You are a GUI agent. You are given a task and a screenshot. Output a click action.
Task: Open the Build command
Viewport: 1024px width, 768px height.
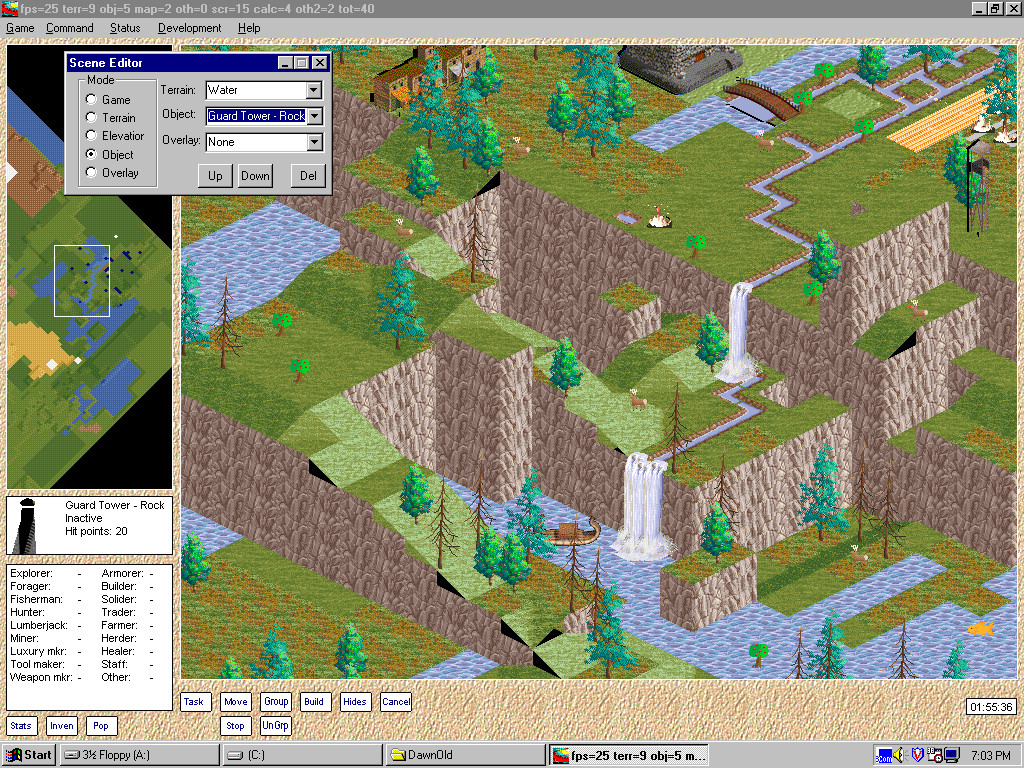click(314, 702)
